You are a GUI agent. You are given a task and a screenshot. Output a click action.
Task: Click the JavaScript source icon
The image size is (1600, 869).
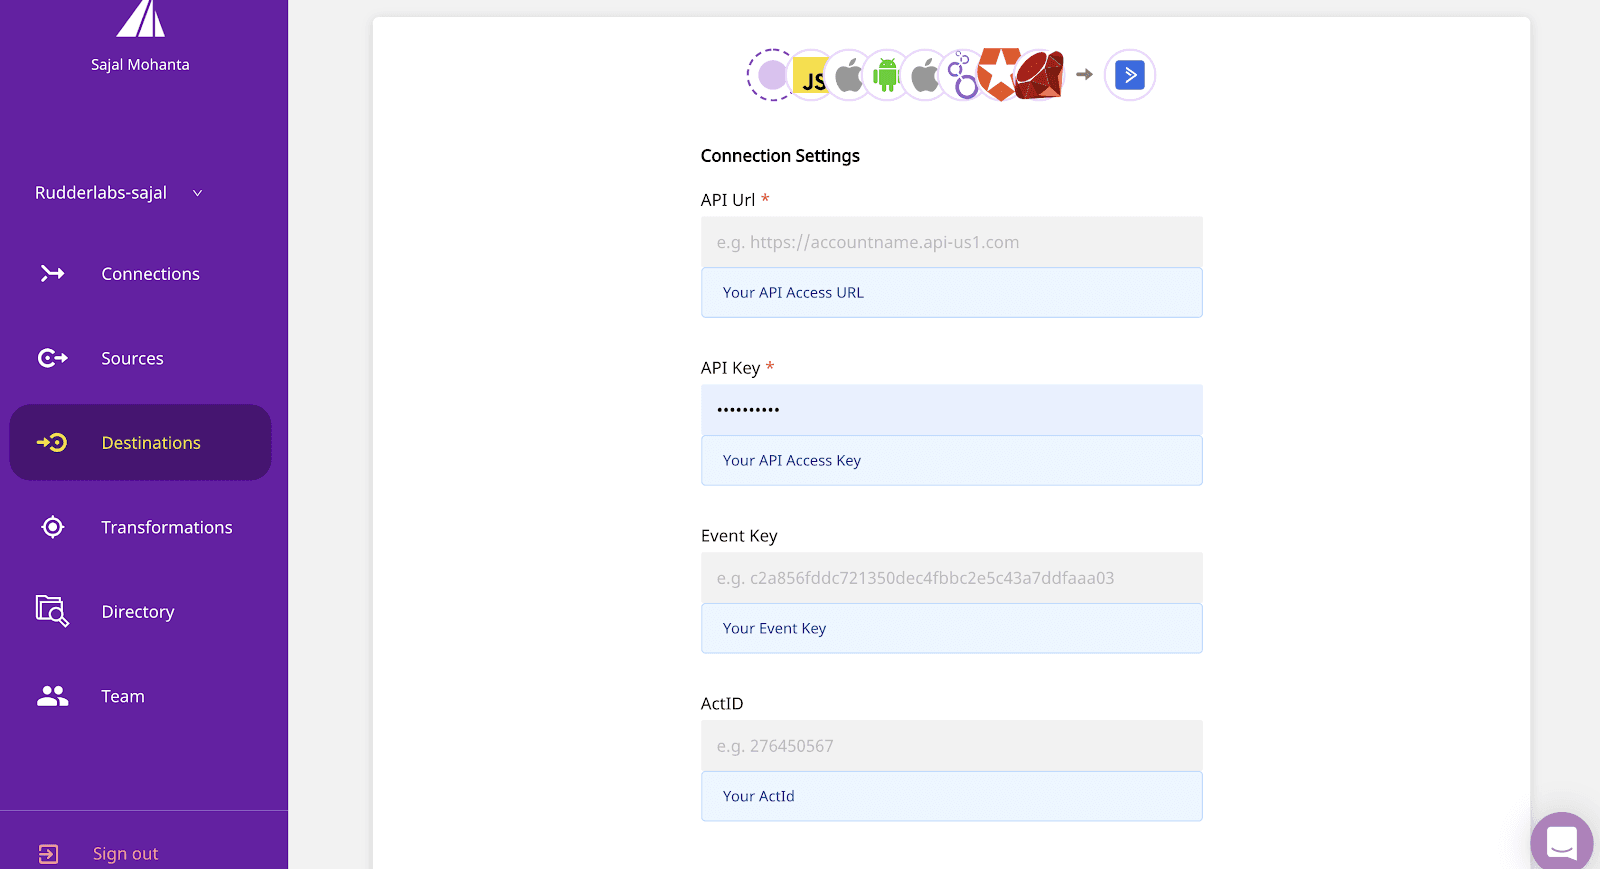click(x=811, y=76)
